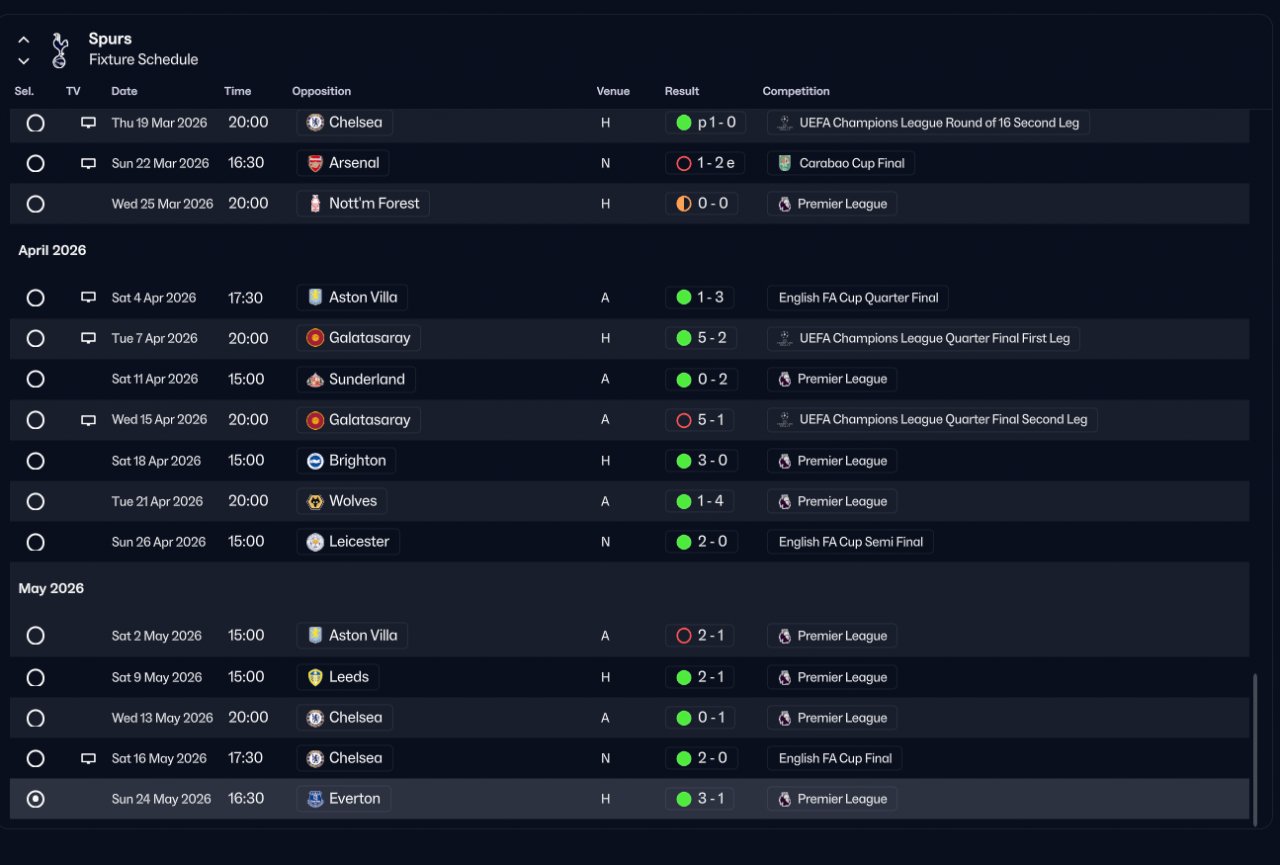Screen dimensions: 1280x865
Task: Click the Wolves crest
Action: tap(315, 501)
